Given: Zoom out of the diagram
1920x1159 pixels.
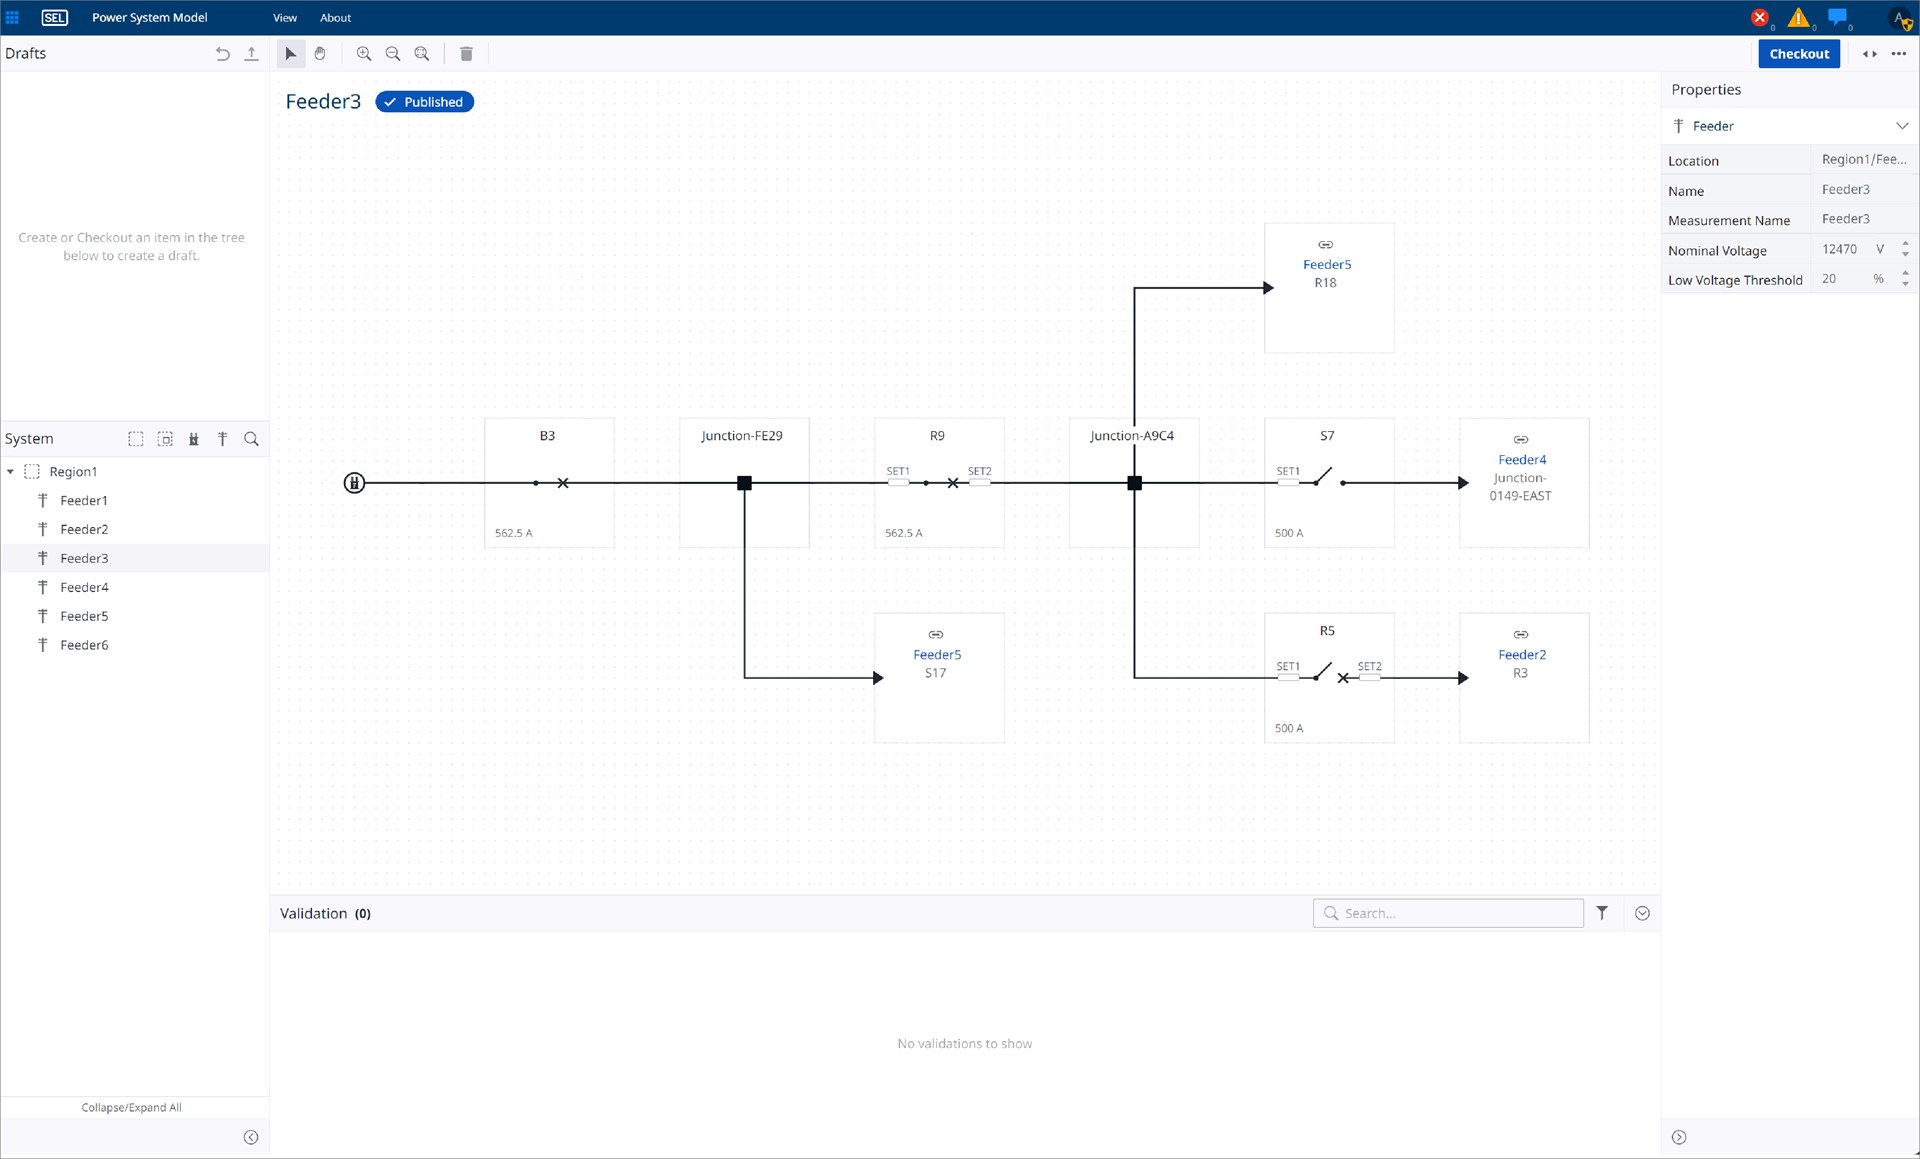Looking at the screenshot, I should tap(393, 54).
